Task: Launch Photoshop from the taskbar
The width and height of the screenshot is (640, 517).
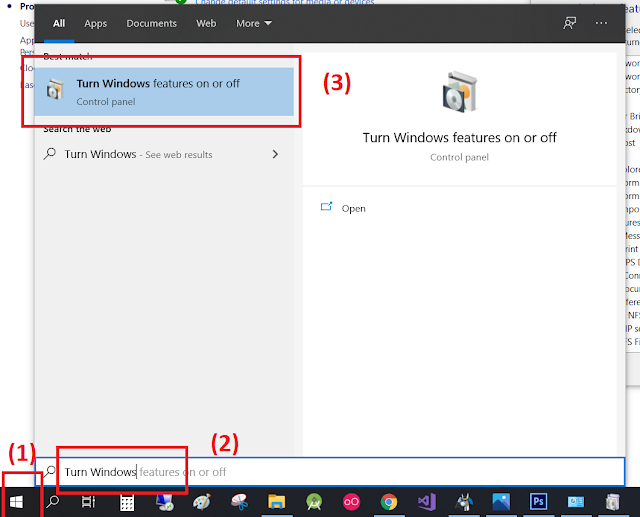Action: pos(538,502)
